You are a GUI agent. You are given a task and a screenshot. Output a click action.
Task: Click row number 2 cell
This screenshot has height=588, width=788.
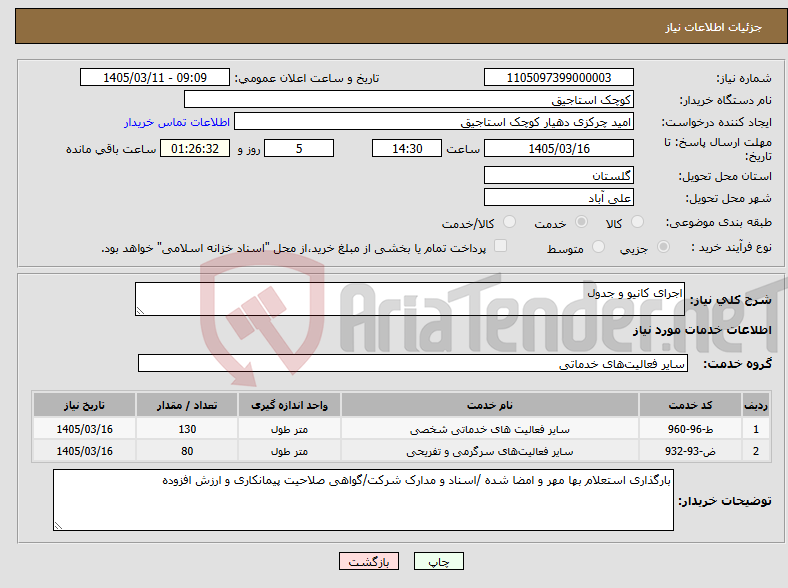756,451
